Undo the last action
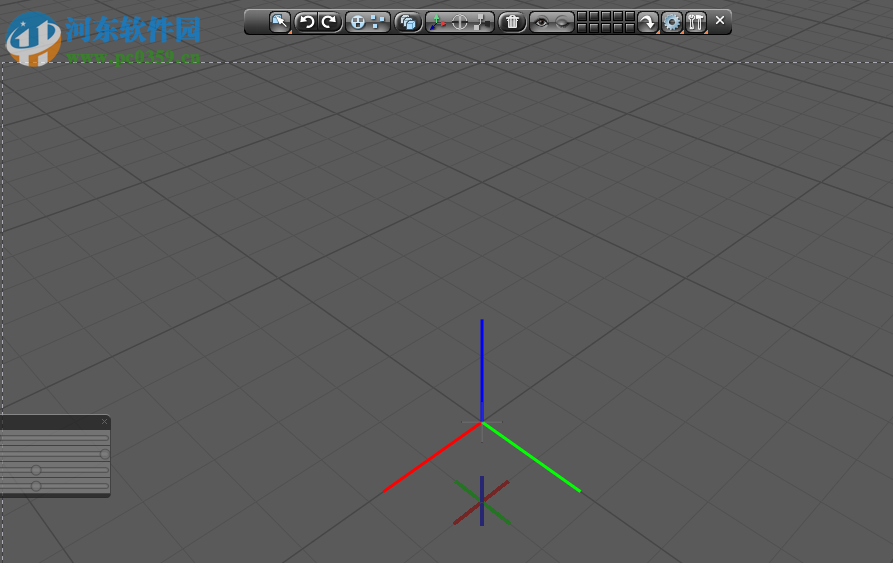This screenshot has width=893, height=563. (x=307, y=22)
